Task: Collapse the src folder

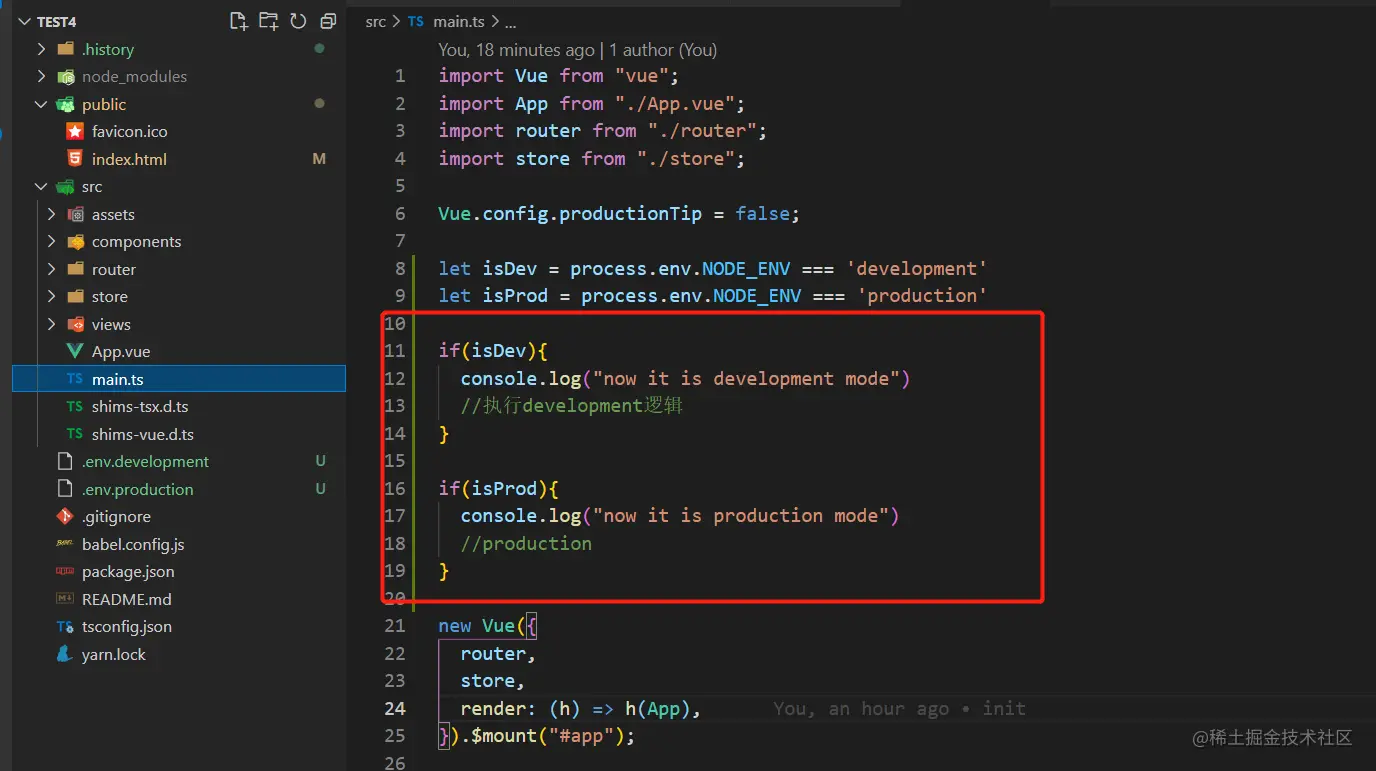Action: pos(41,187)
